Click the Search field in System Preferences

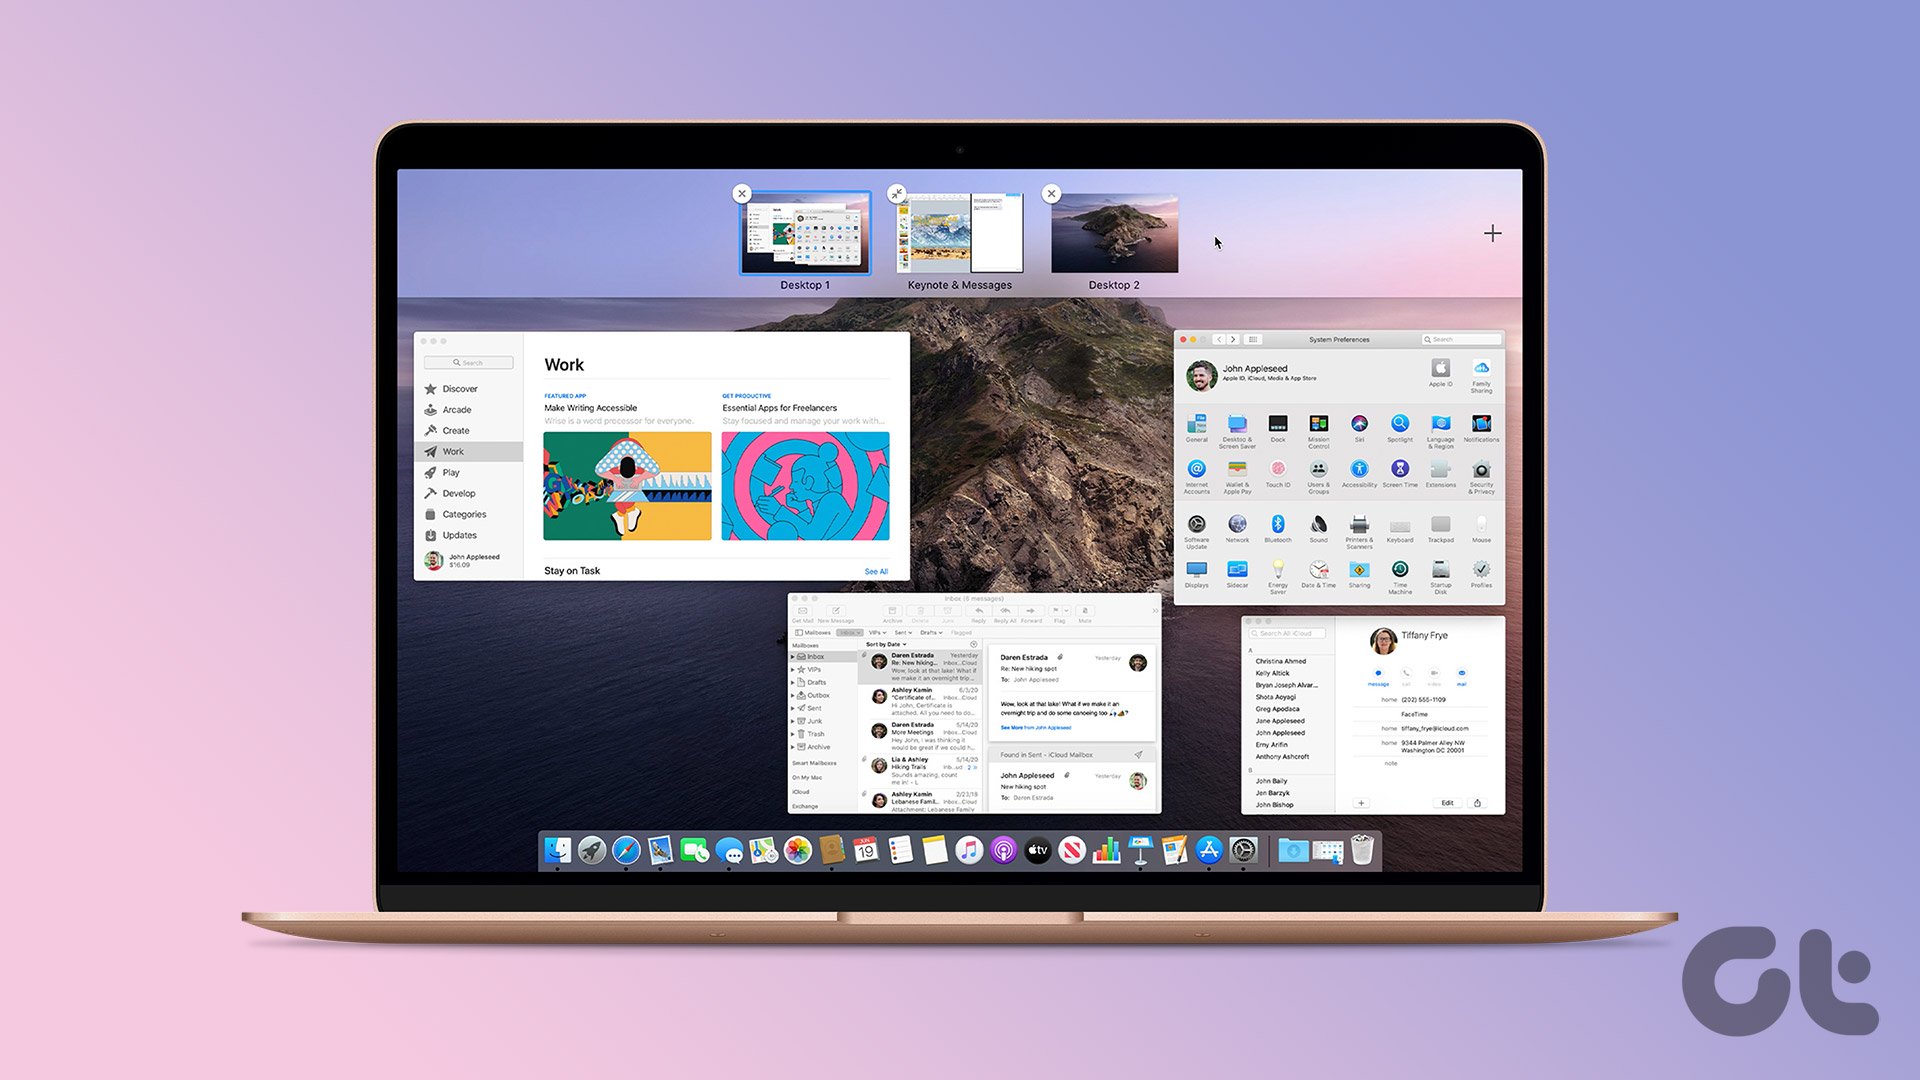coord(1460,339)
